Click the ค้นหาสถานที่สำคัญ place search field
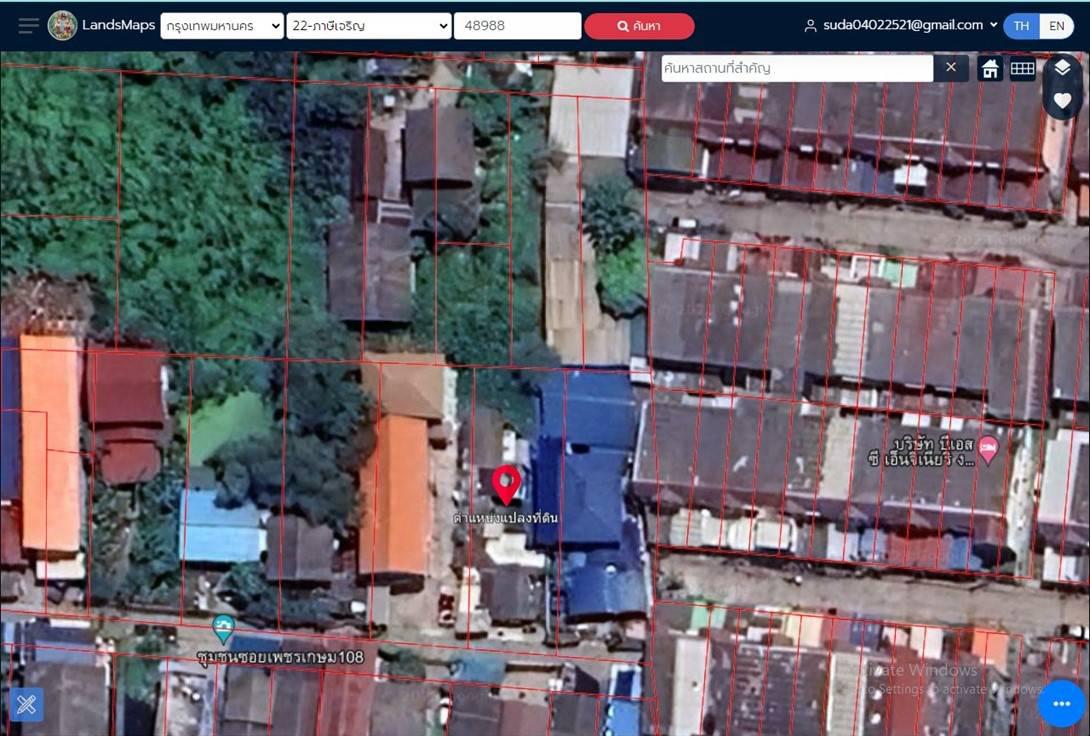Viewport: 1090px width, 736px height. tap(797, 68)
